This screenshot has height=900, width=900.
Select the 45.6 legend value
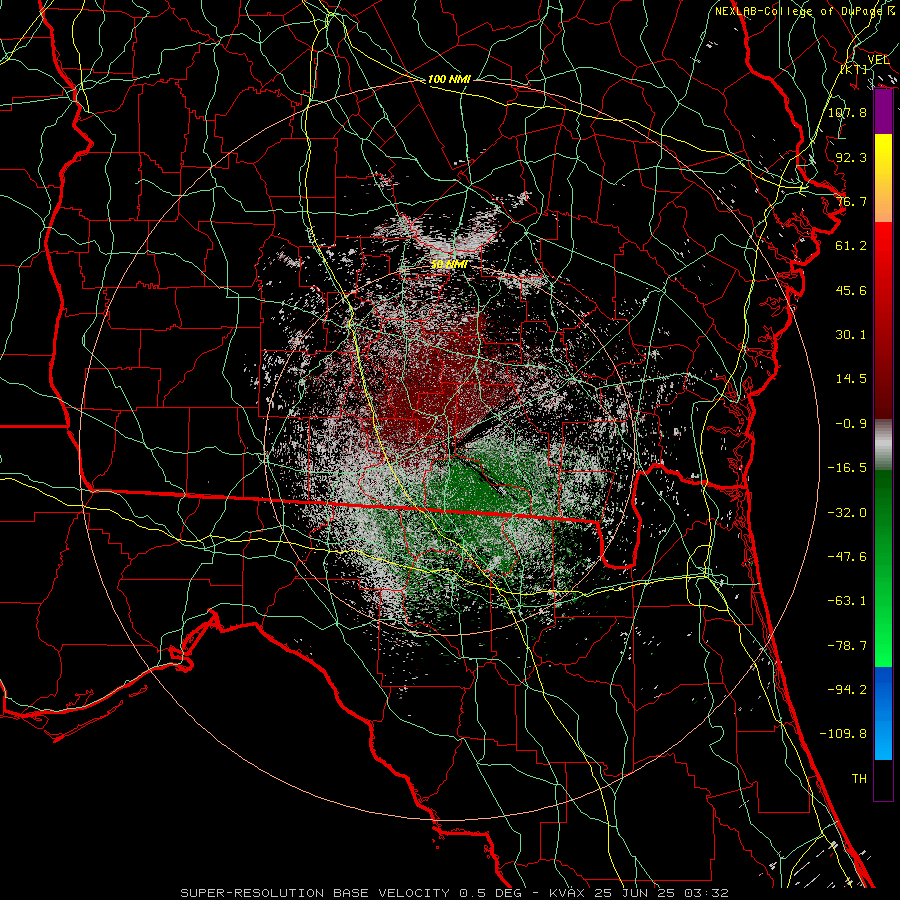click(851, 290)
